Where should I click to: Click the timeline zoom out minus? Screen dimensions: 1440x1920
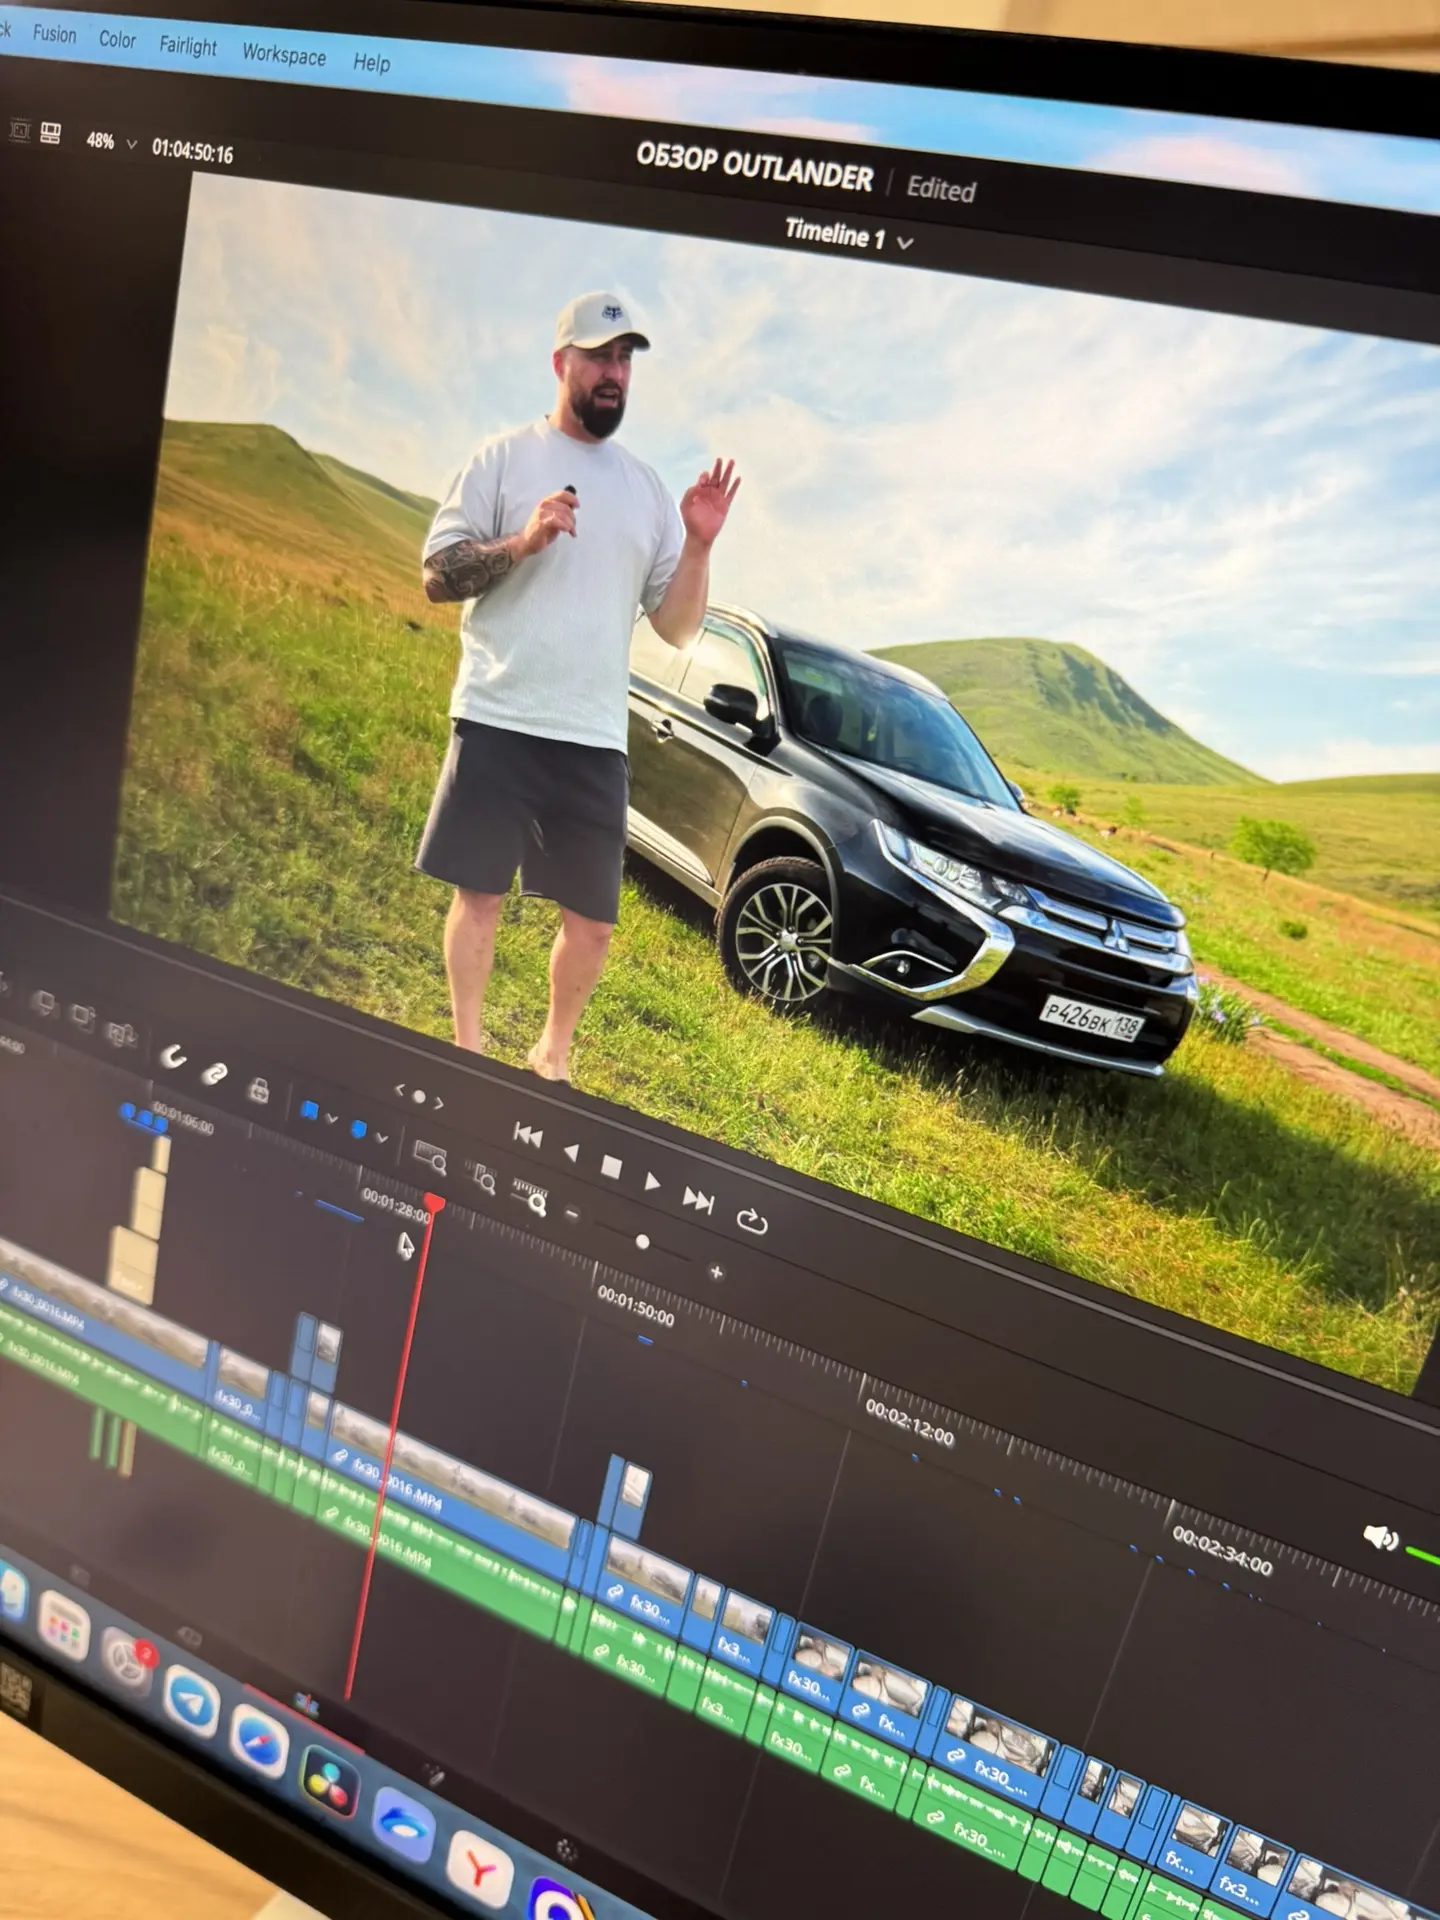click(x=572, y=1215)
